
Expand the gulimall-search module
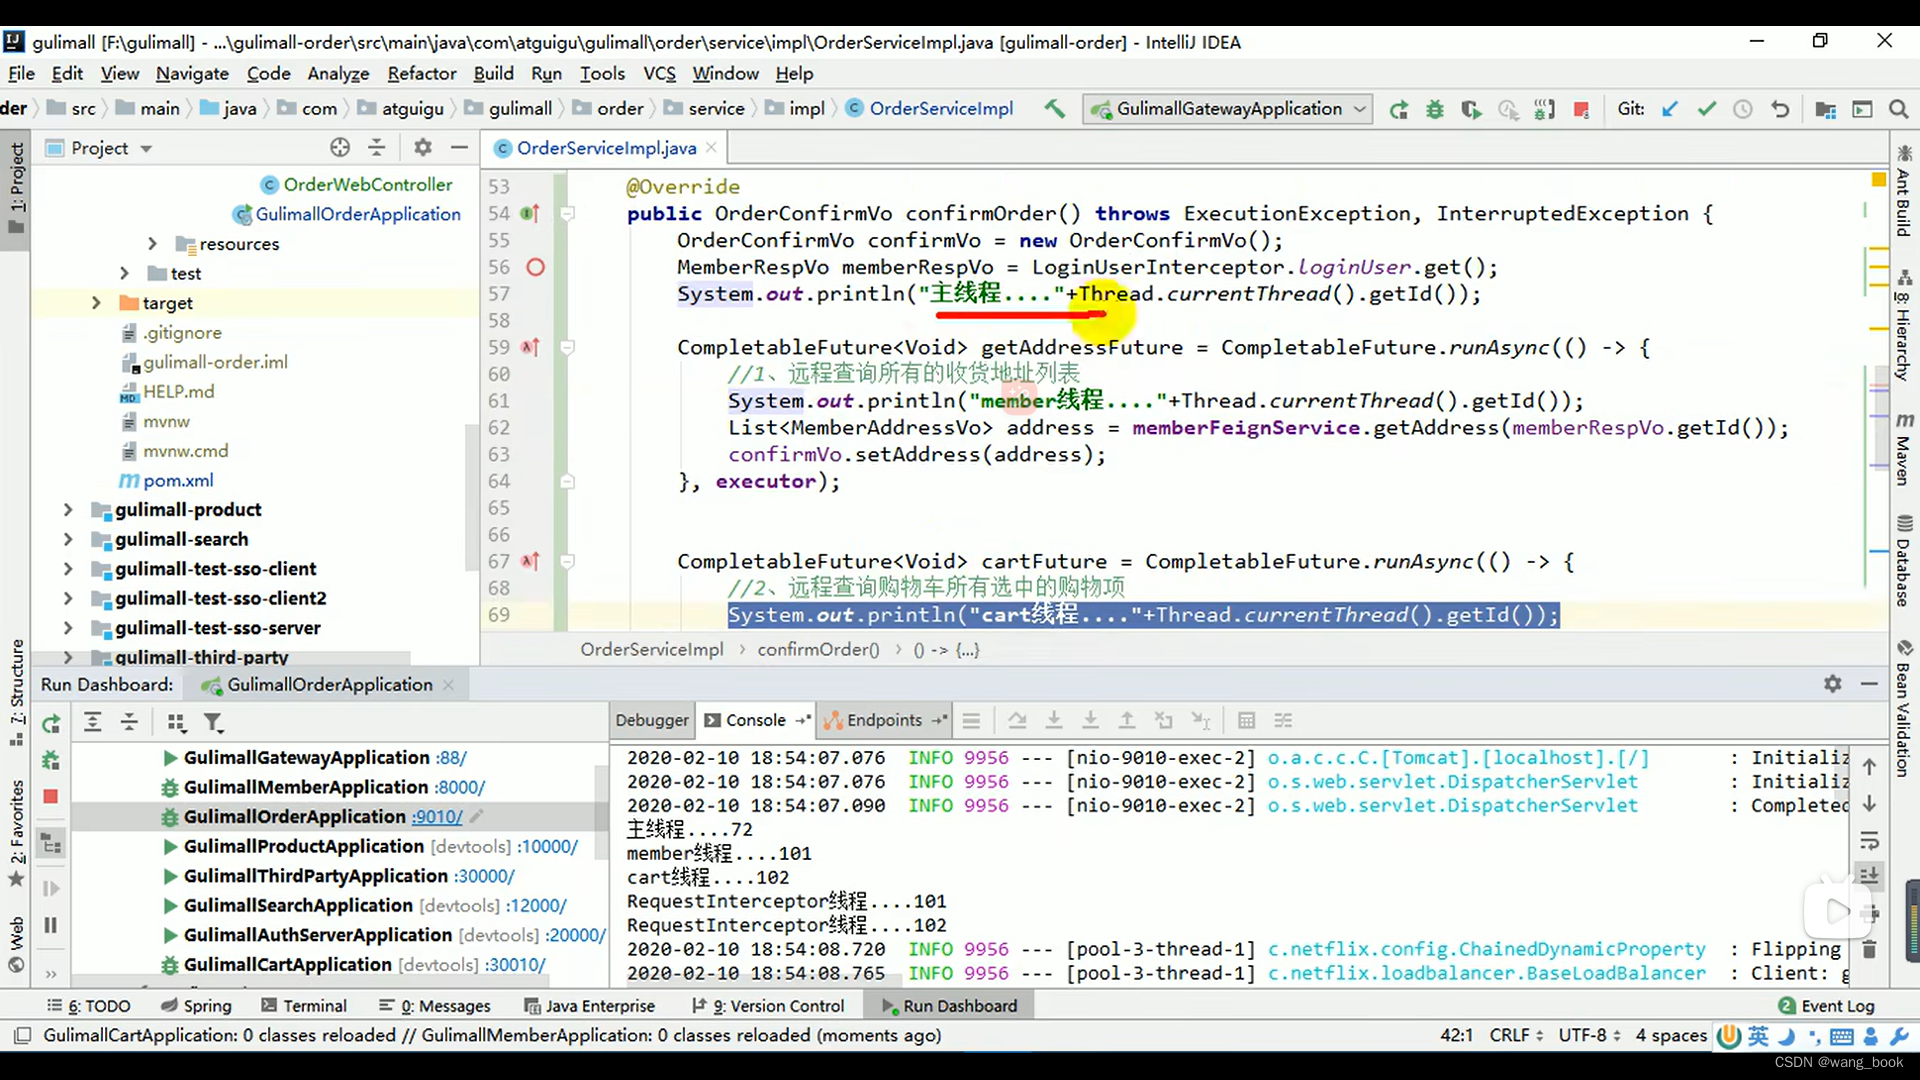(x=68, y=539)
